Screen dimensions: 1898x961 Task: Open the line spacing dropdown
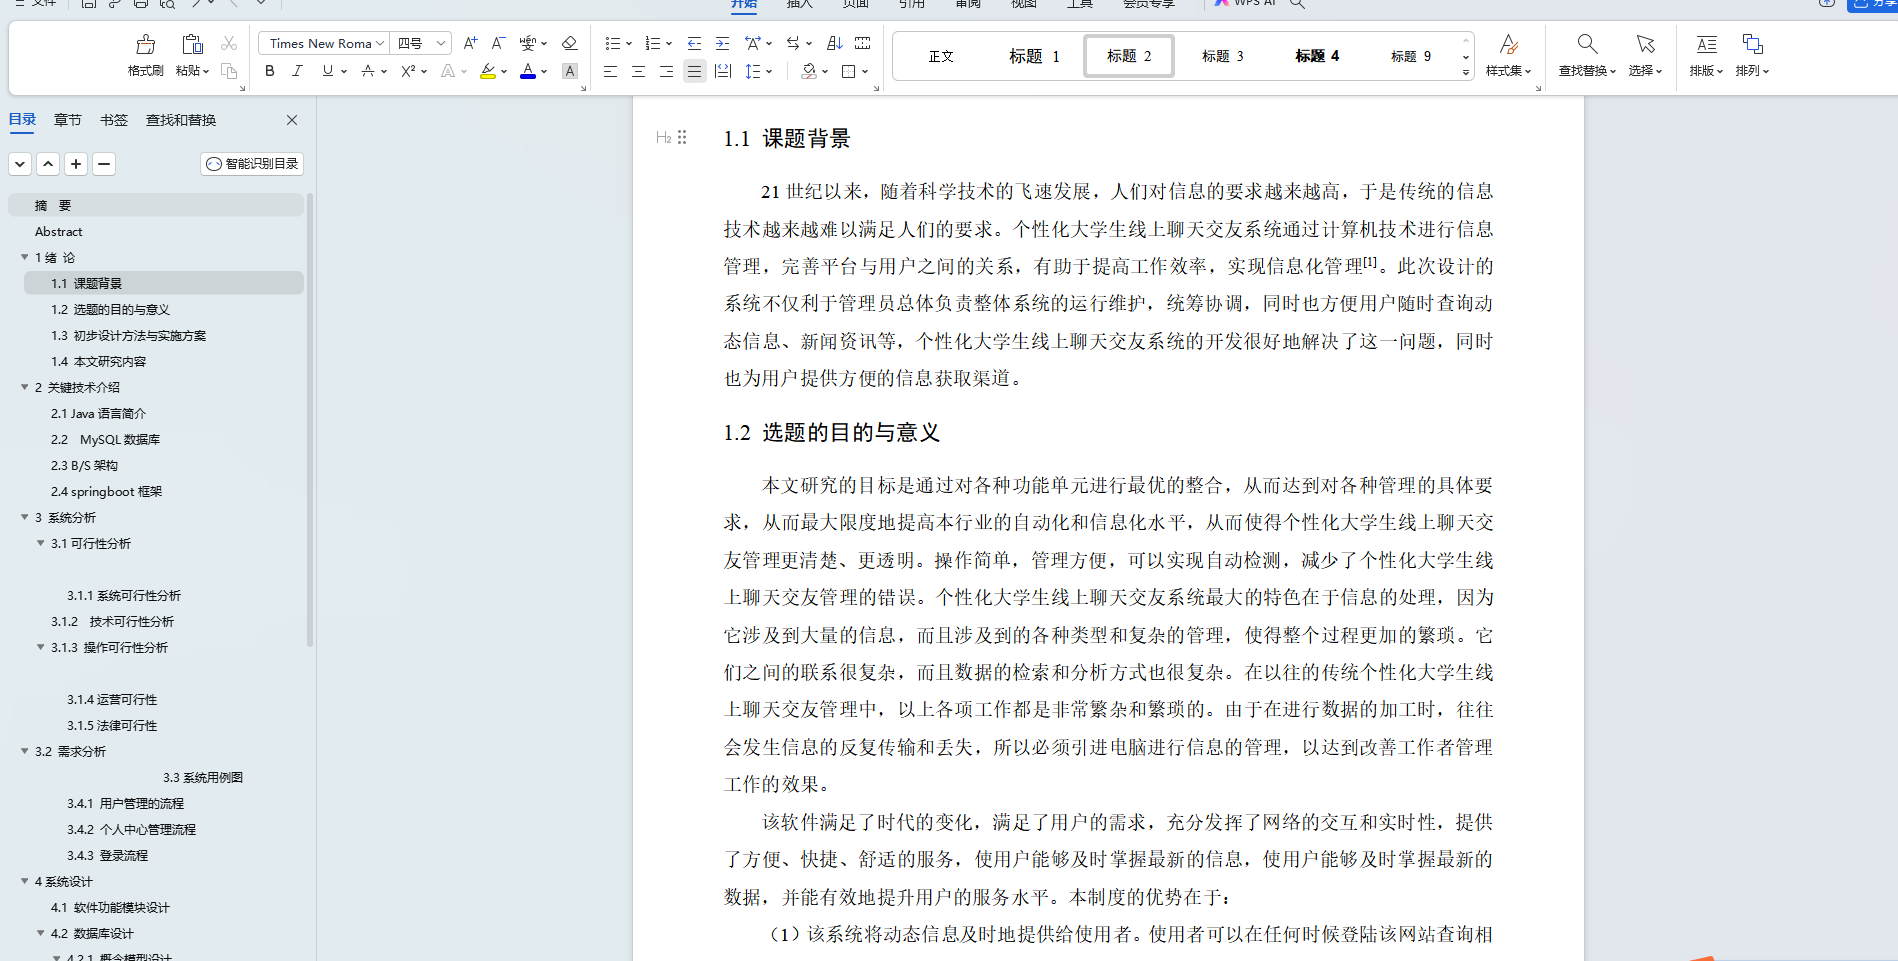click(759, 71)
